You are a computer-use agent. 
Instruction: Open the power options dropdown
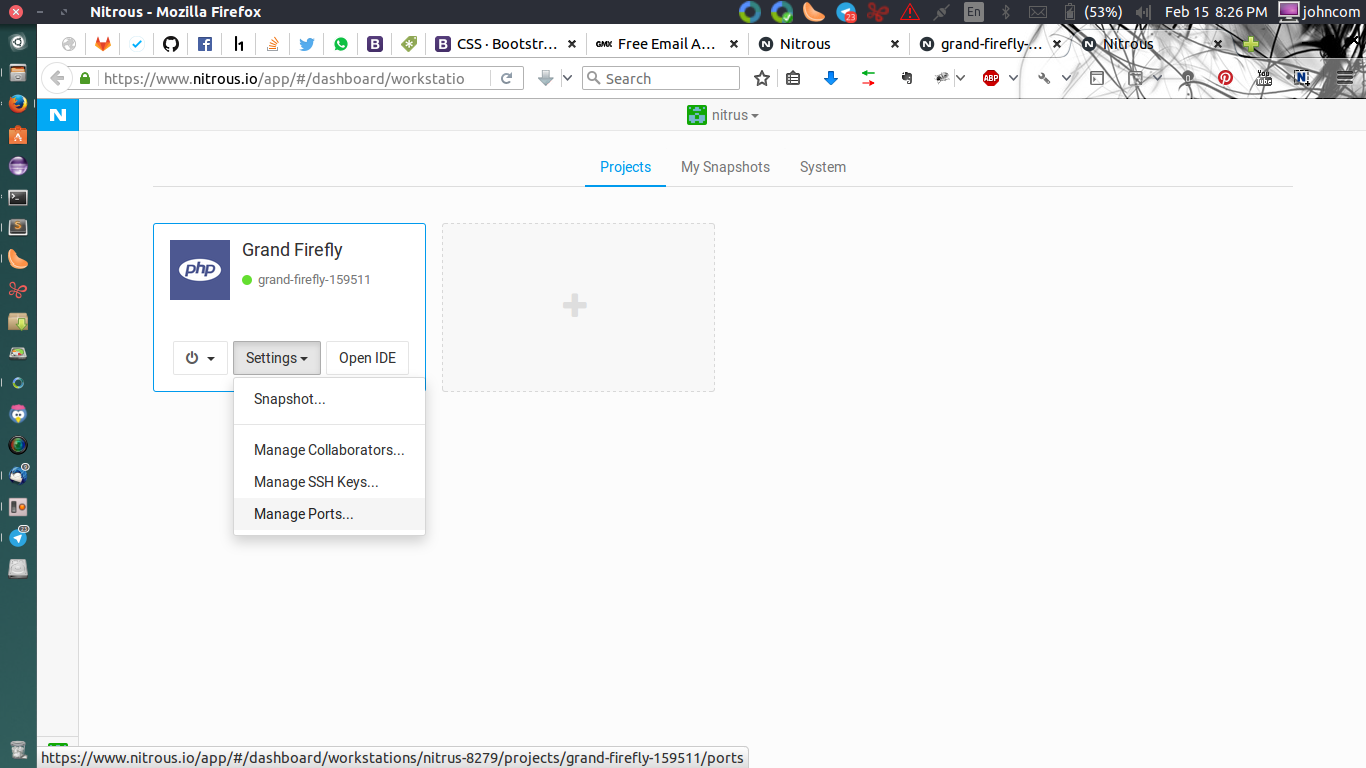pos(200,358)
